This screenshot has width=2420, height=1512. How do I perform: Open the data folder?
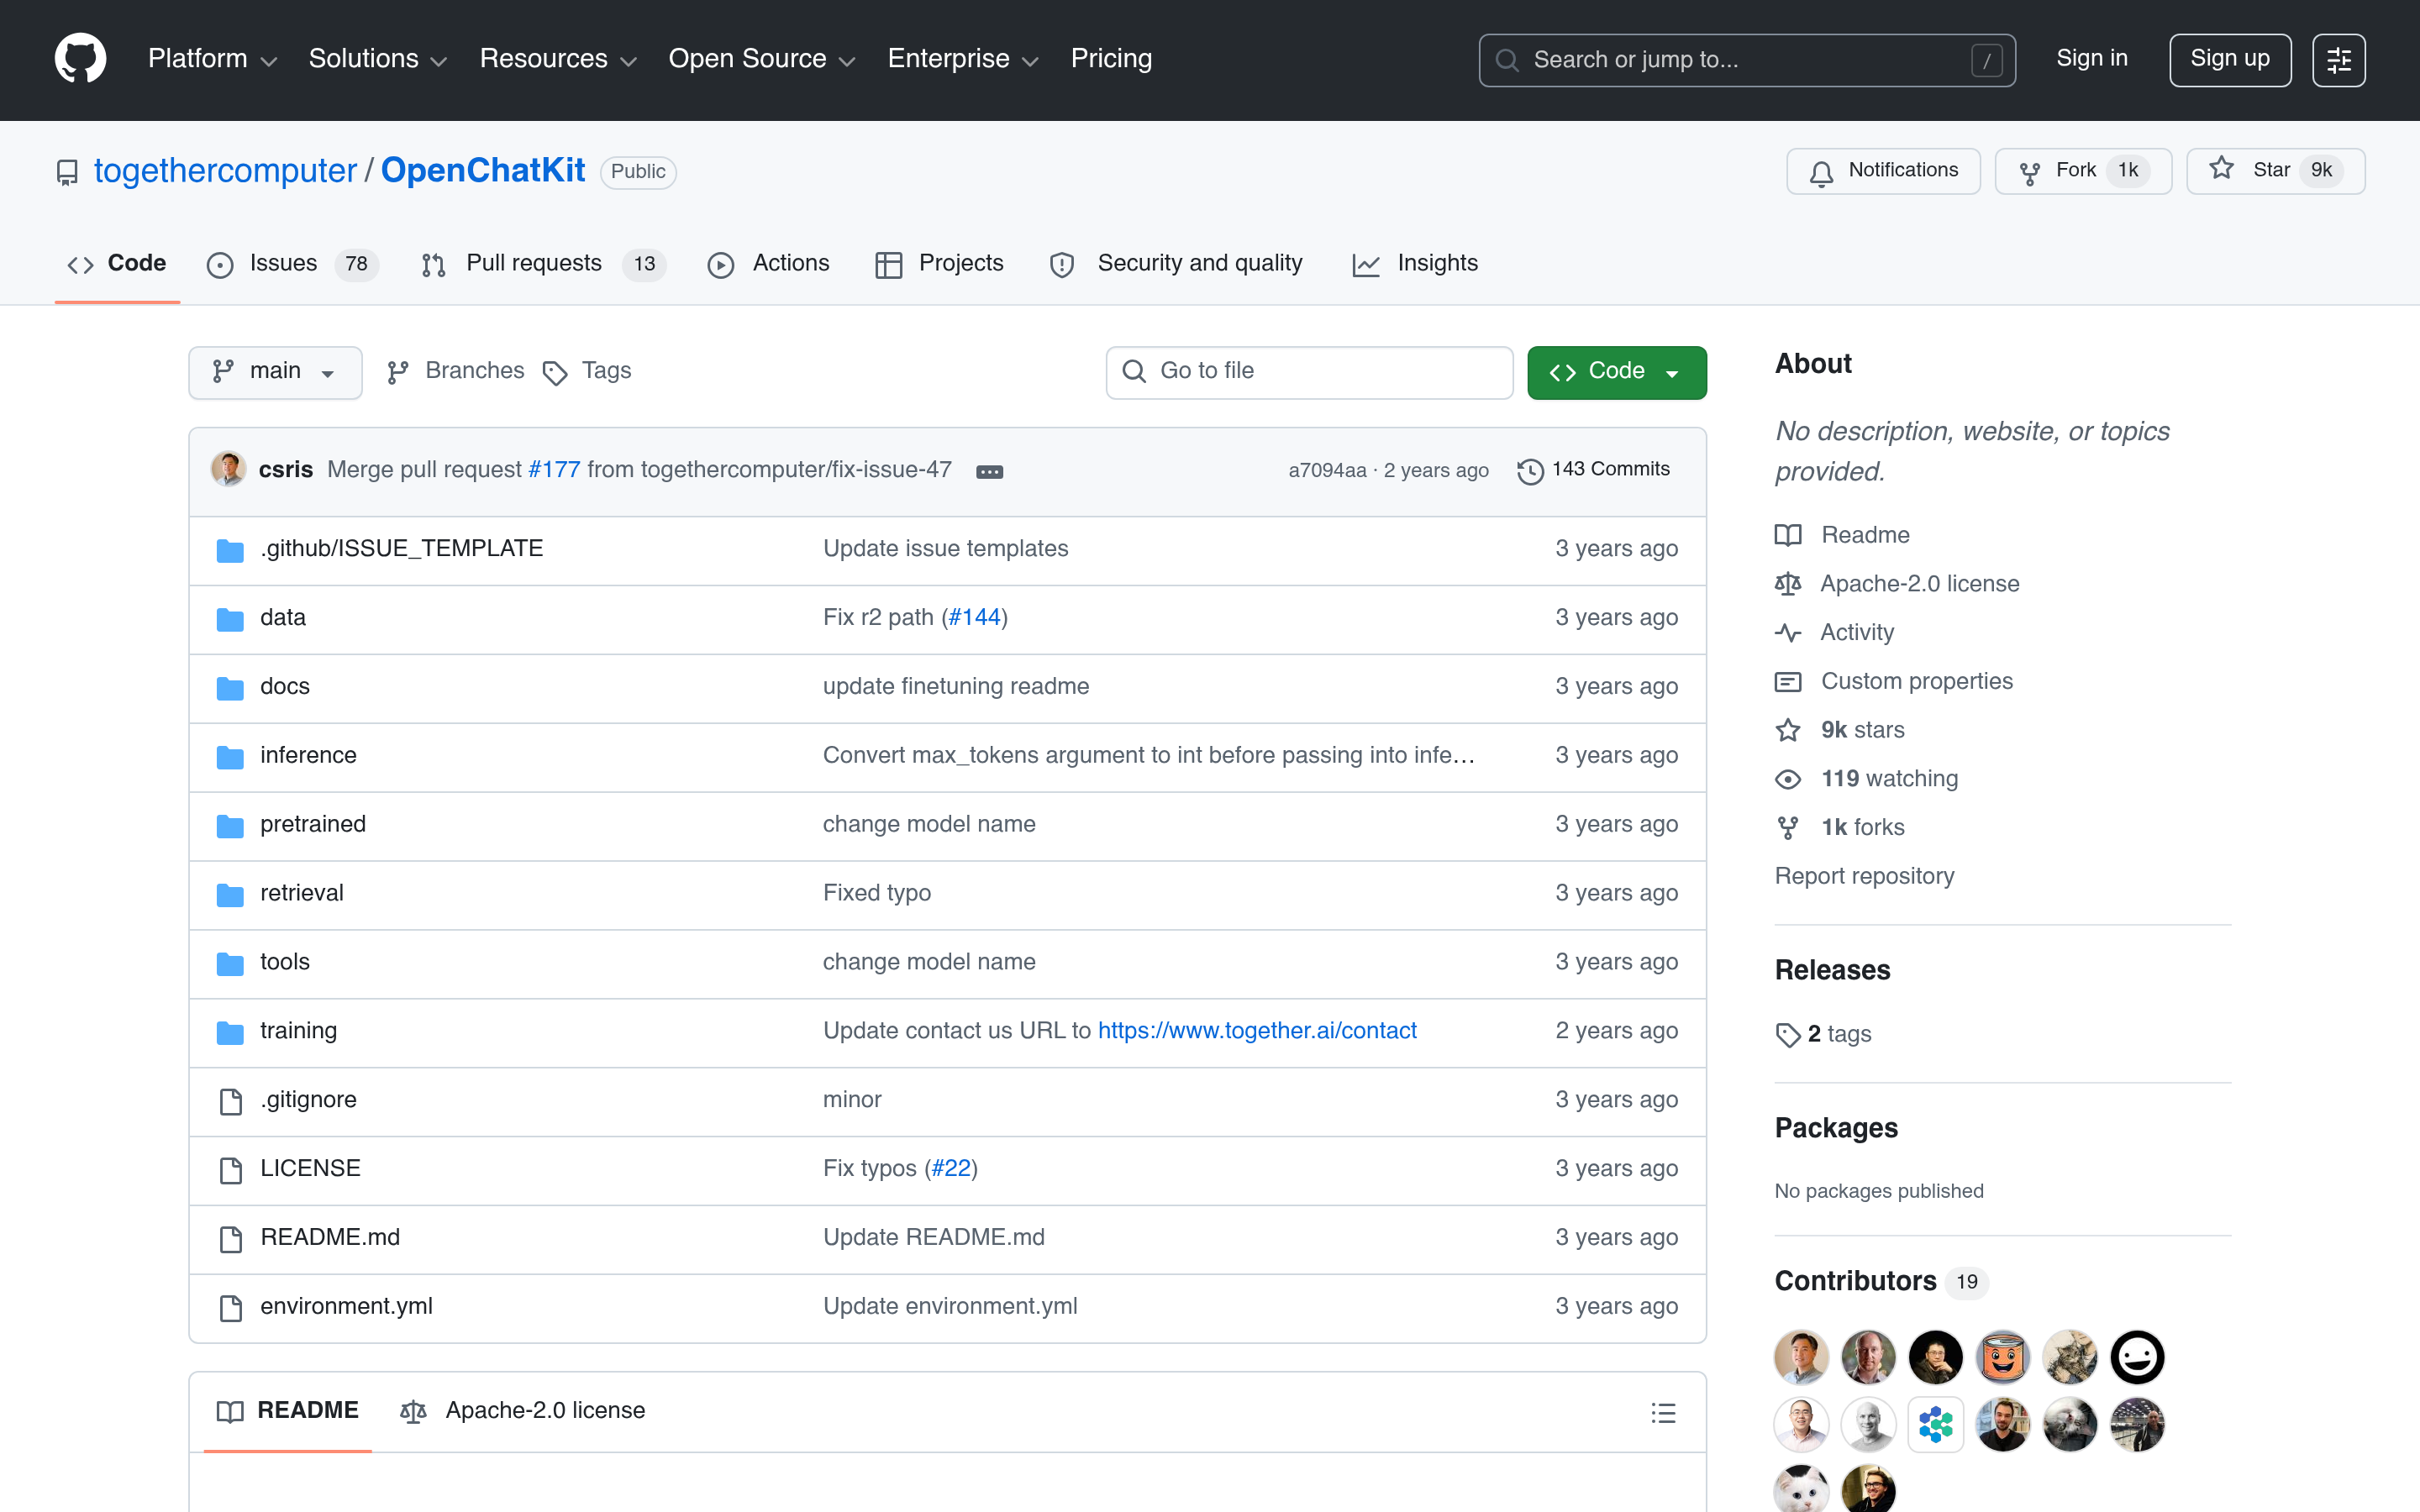(282, 618)
